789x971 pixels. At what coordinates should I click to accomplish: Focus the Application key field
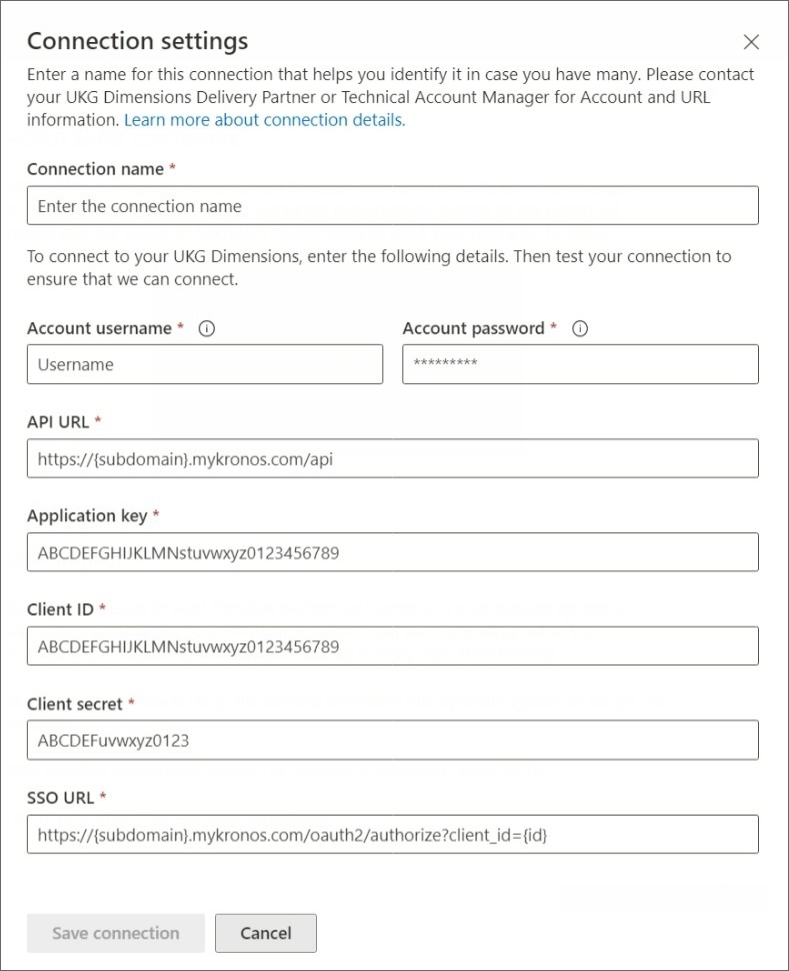pos(392,553)
